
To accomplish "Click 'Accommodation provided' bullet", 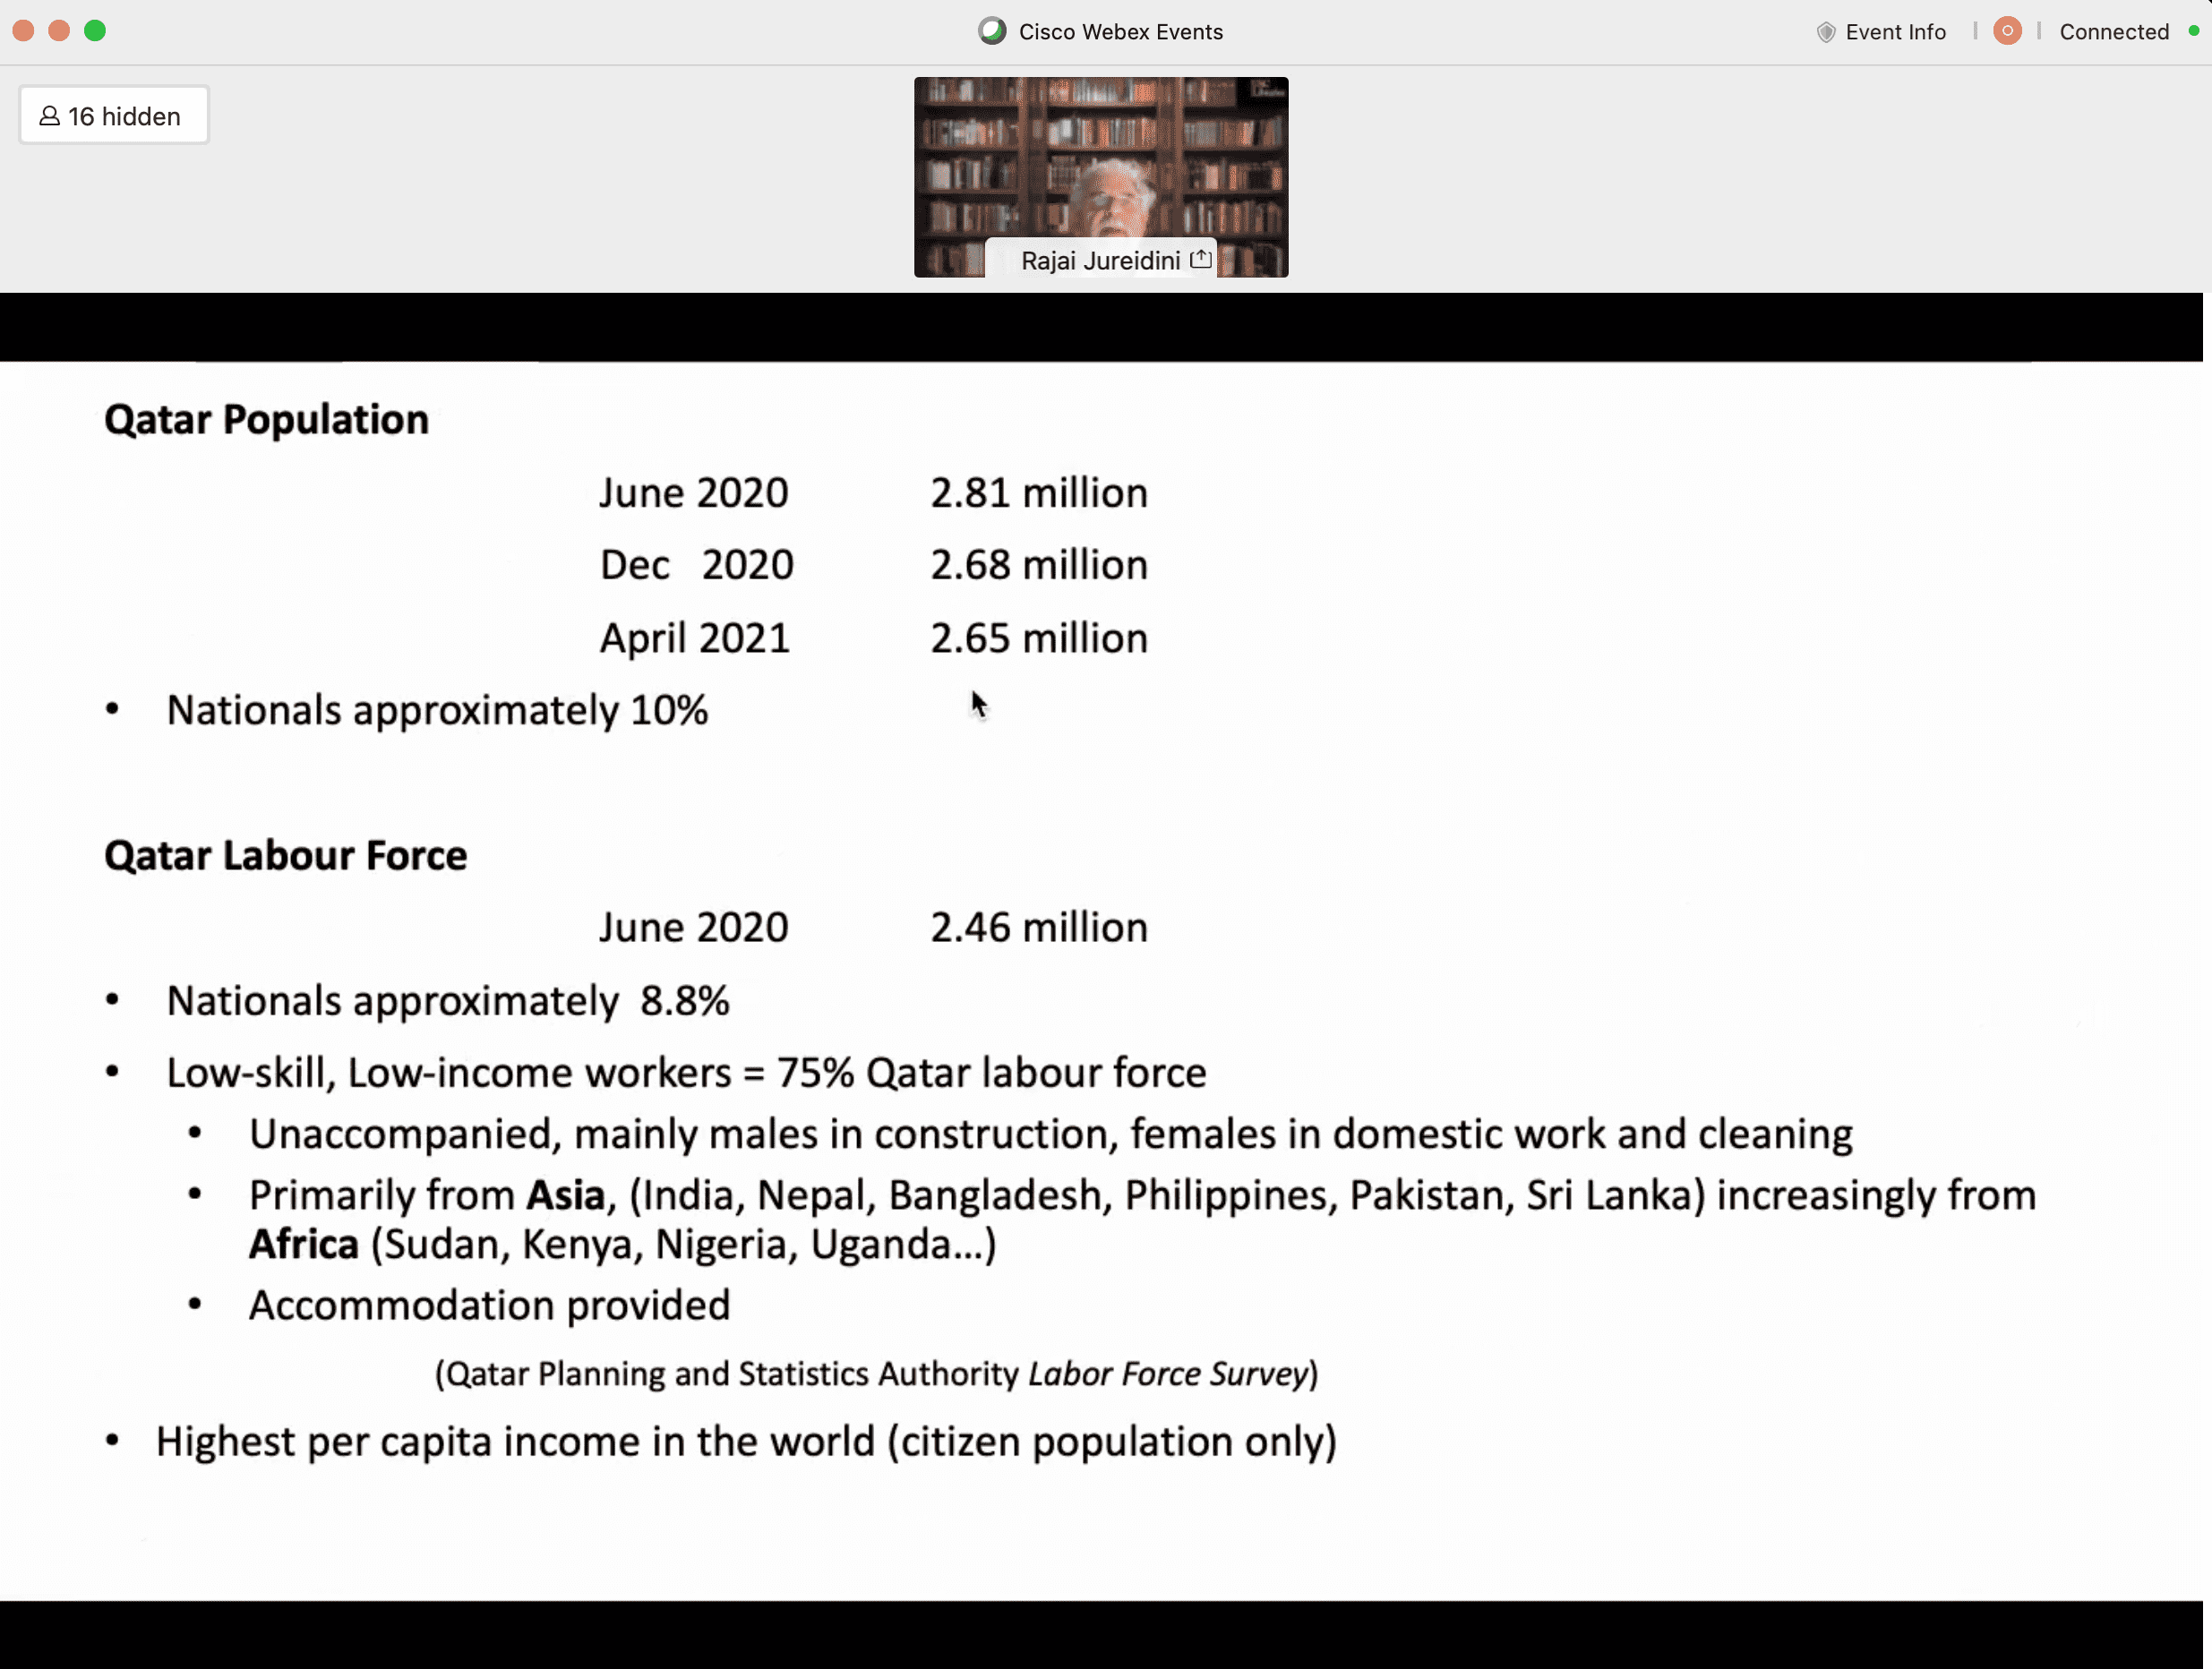I will click(x=489, y=1306).
